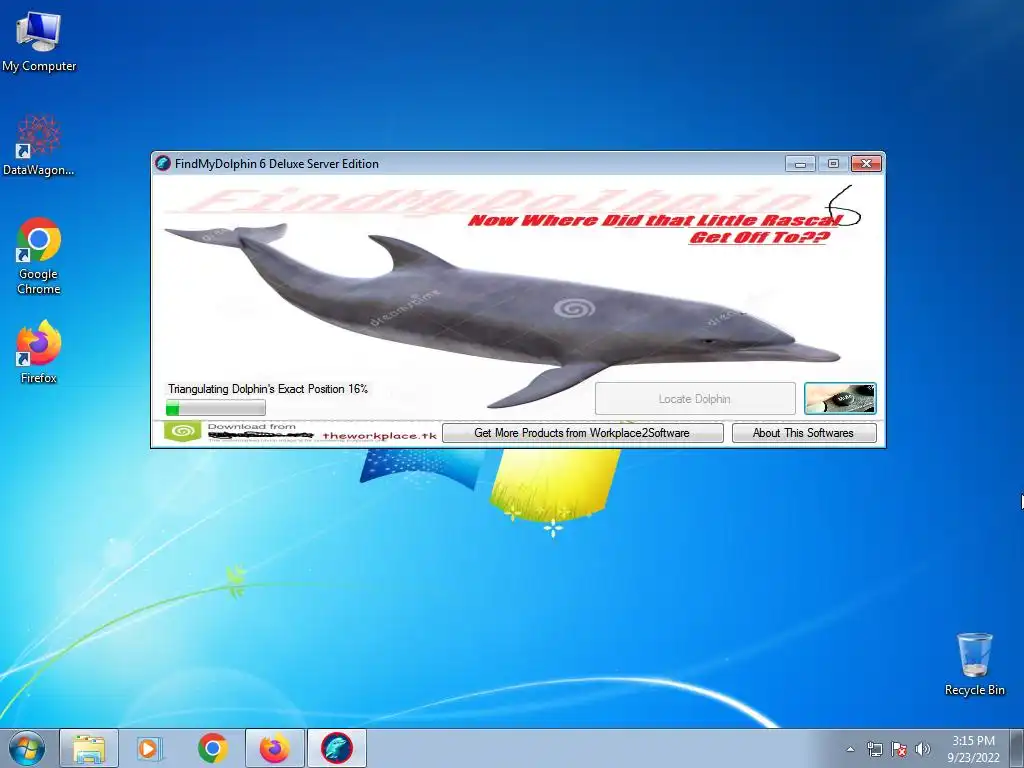
Task: Click the Triangulating Dolphin's Exact Position text
Action: tap(268, 389)
